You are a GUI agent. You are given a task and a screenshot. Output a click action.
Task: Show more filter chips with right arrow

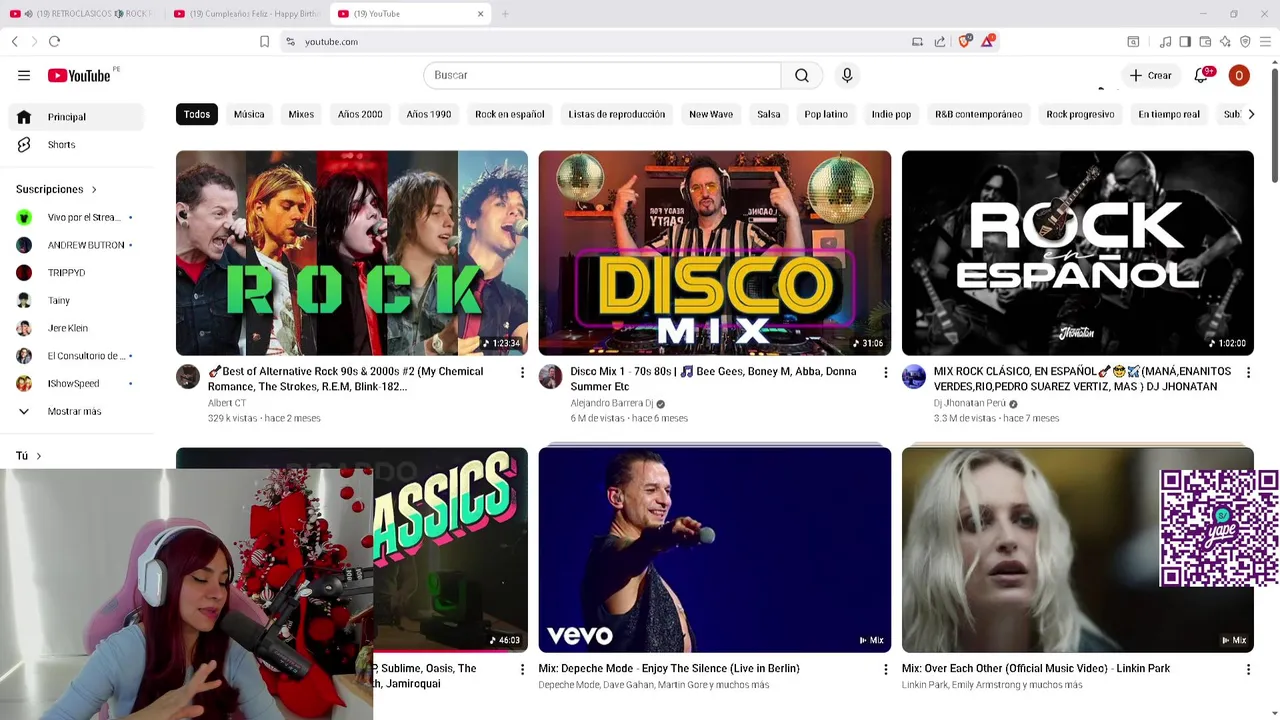[x=1251, y=114]
